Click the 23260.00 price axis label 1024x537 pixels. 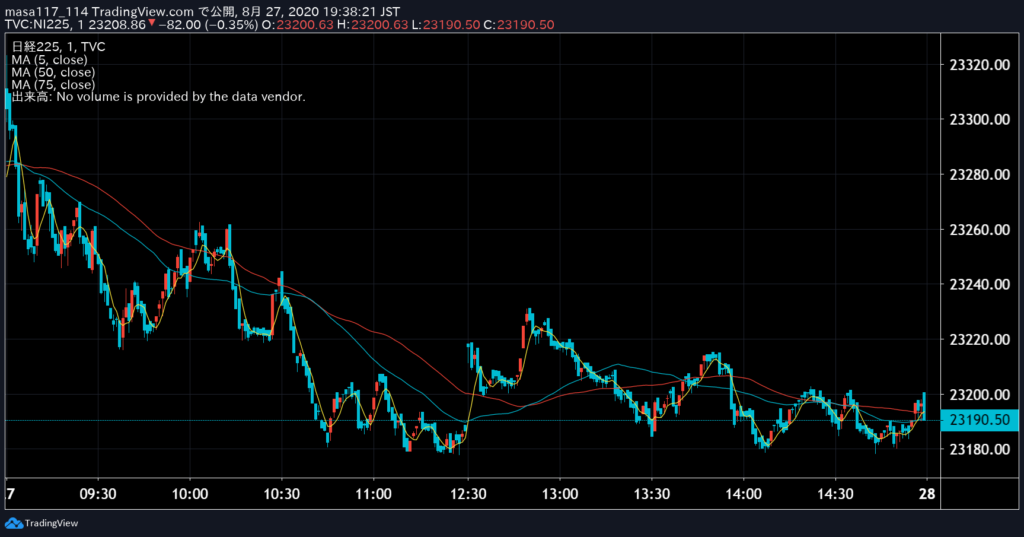pyautogui.click(x=980, y=230)
